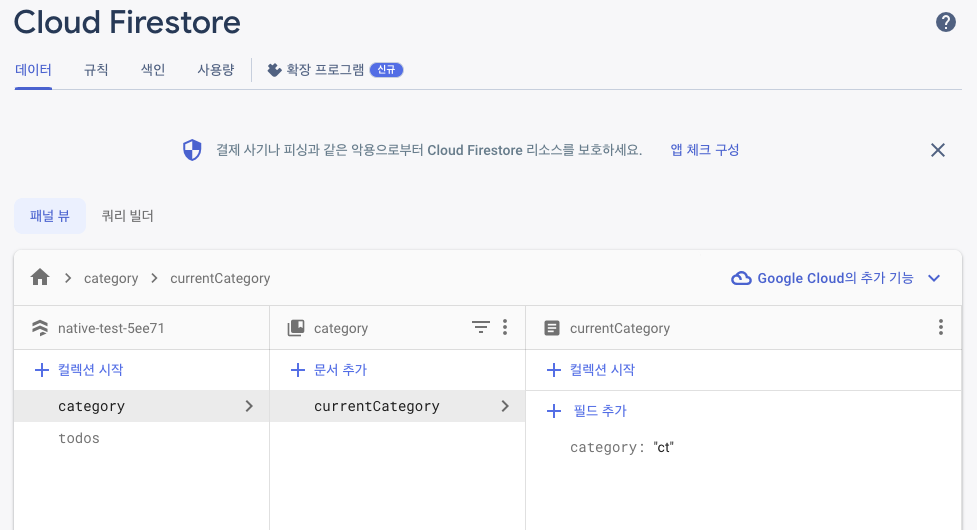Open the help question mark icon
Viewport: 977px width, 530px height.
[x=945, y=22]
